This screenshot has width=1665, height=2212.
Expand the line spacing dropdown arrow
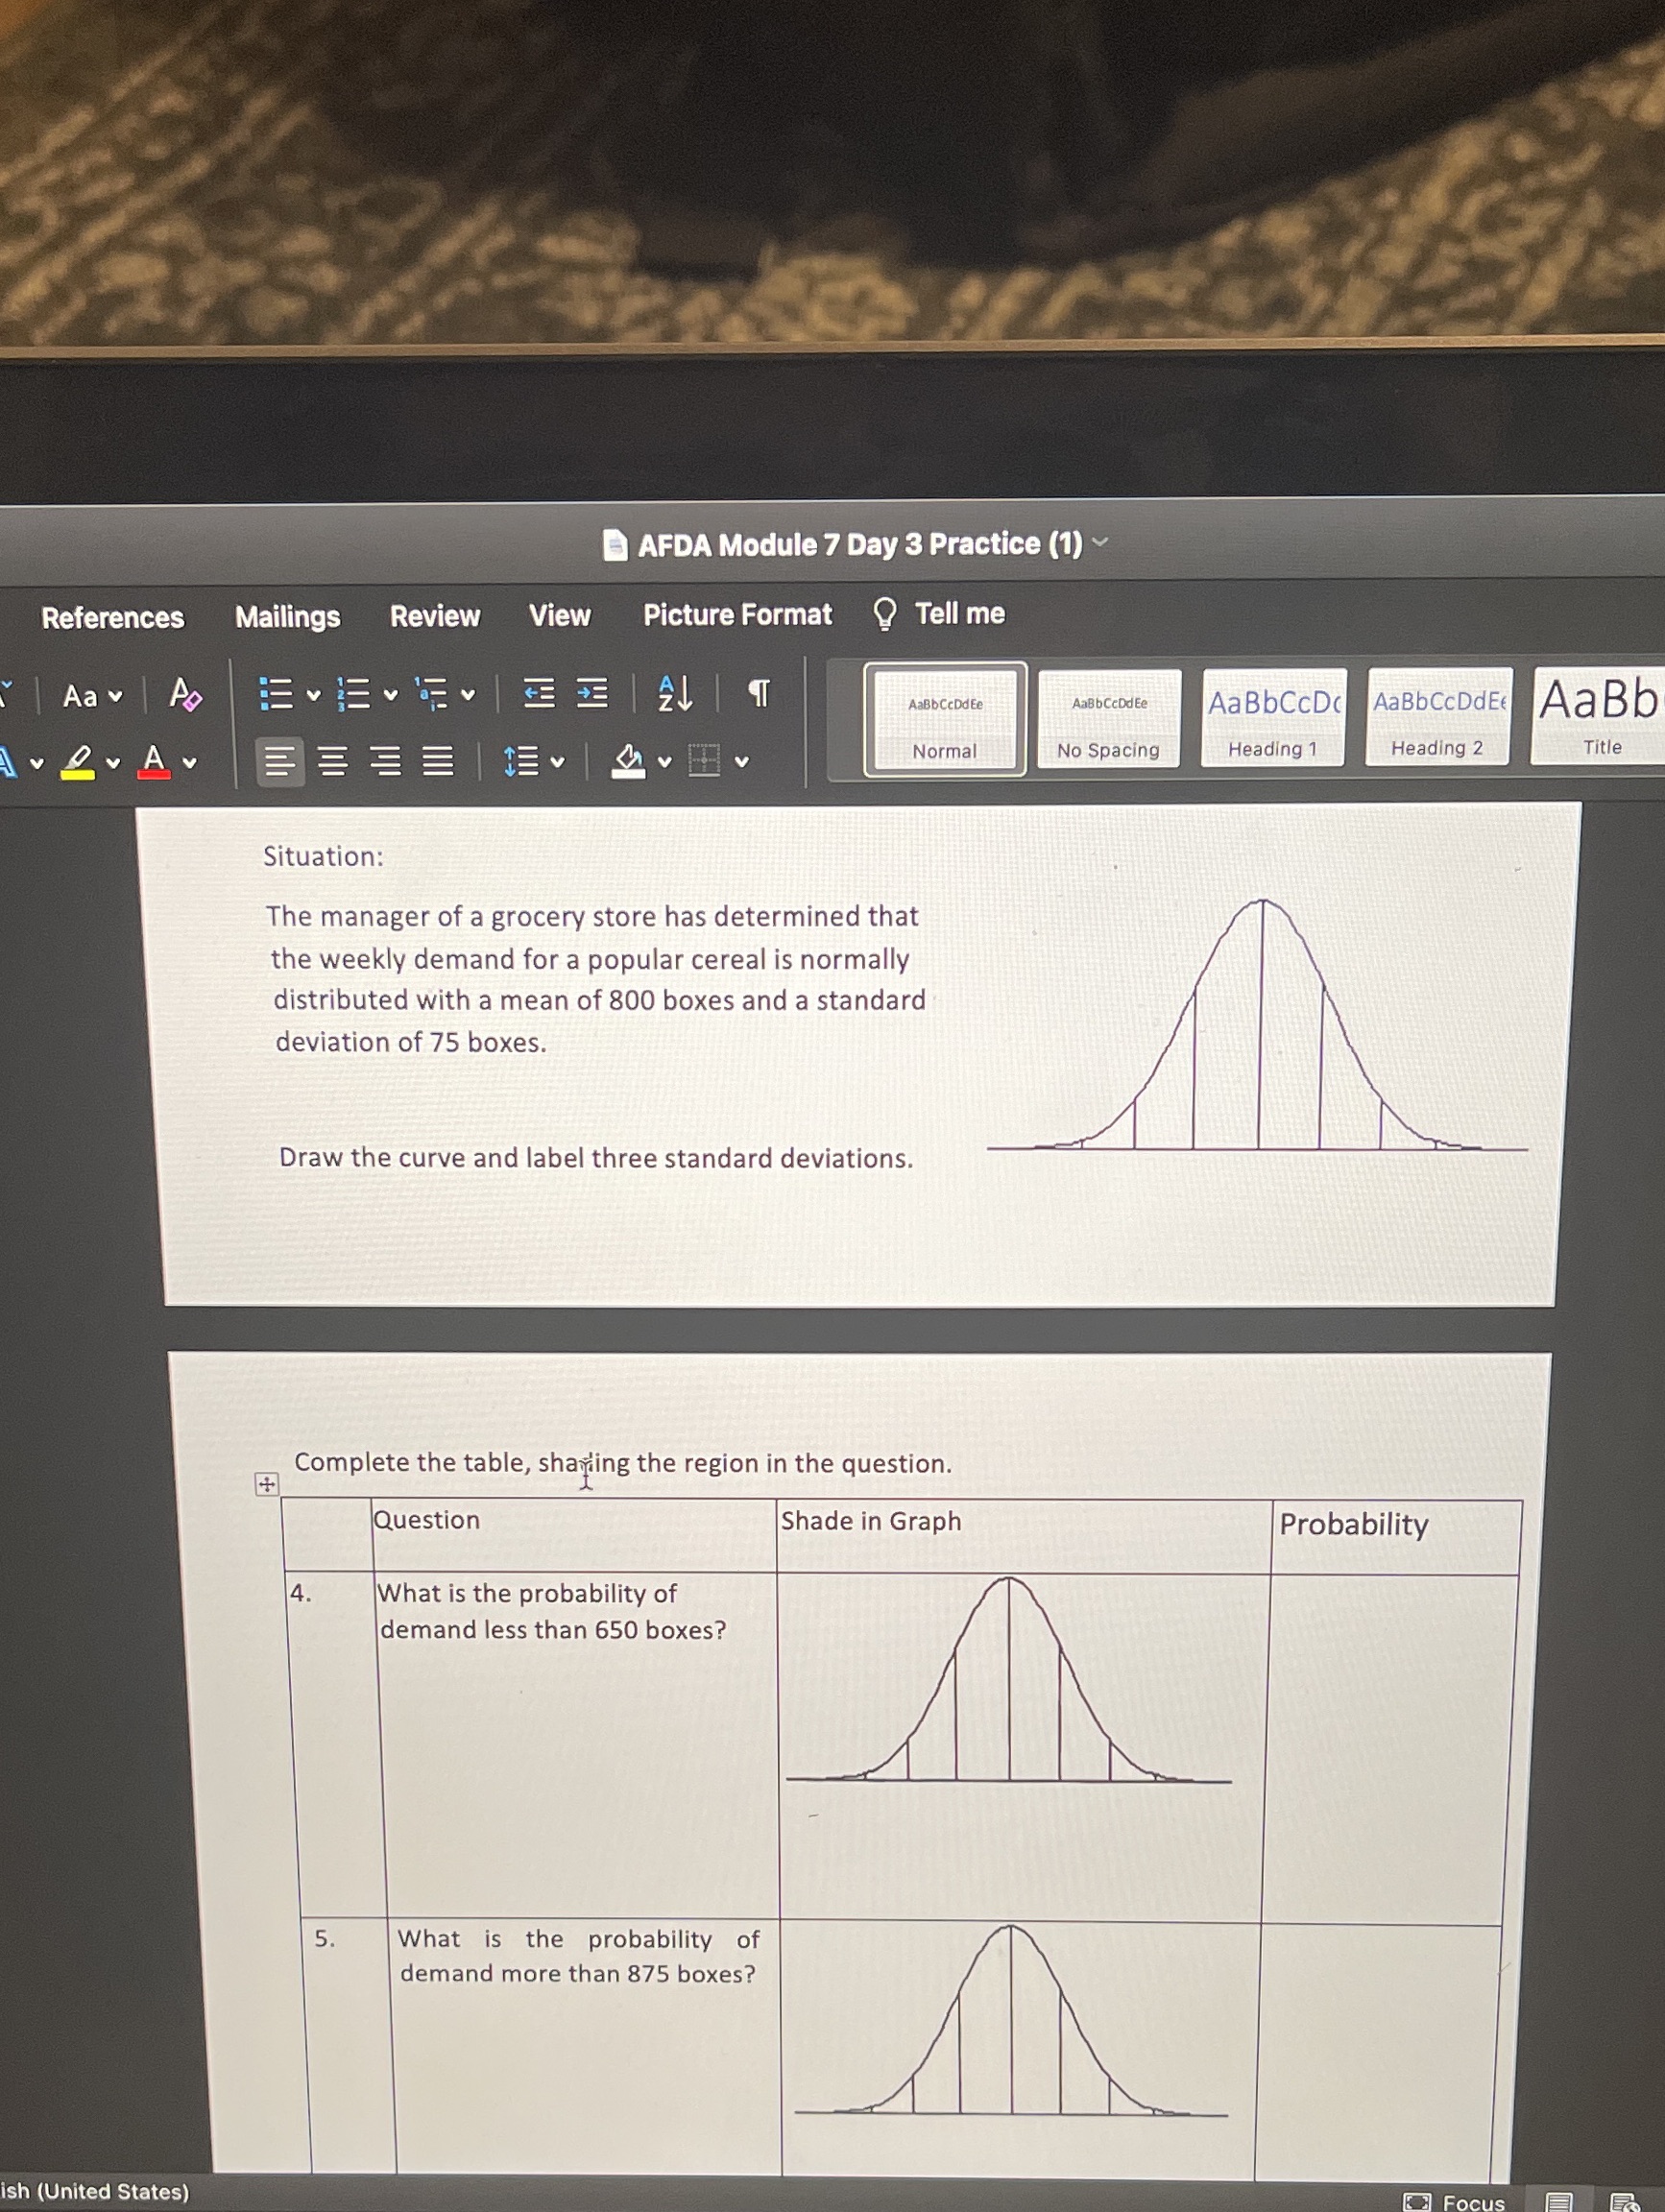[557, 762]
